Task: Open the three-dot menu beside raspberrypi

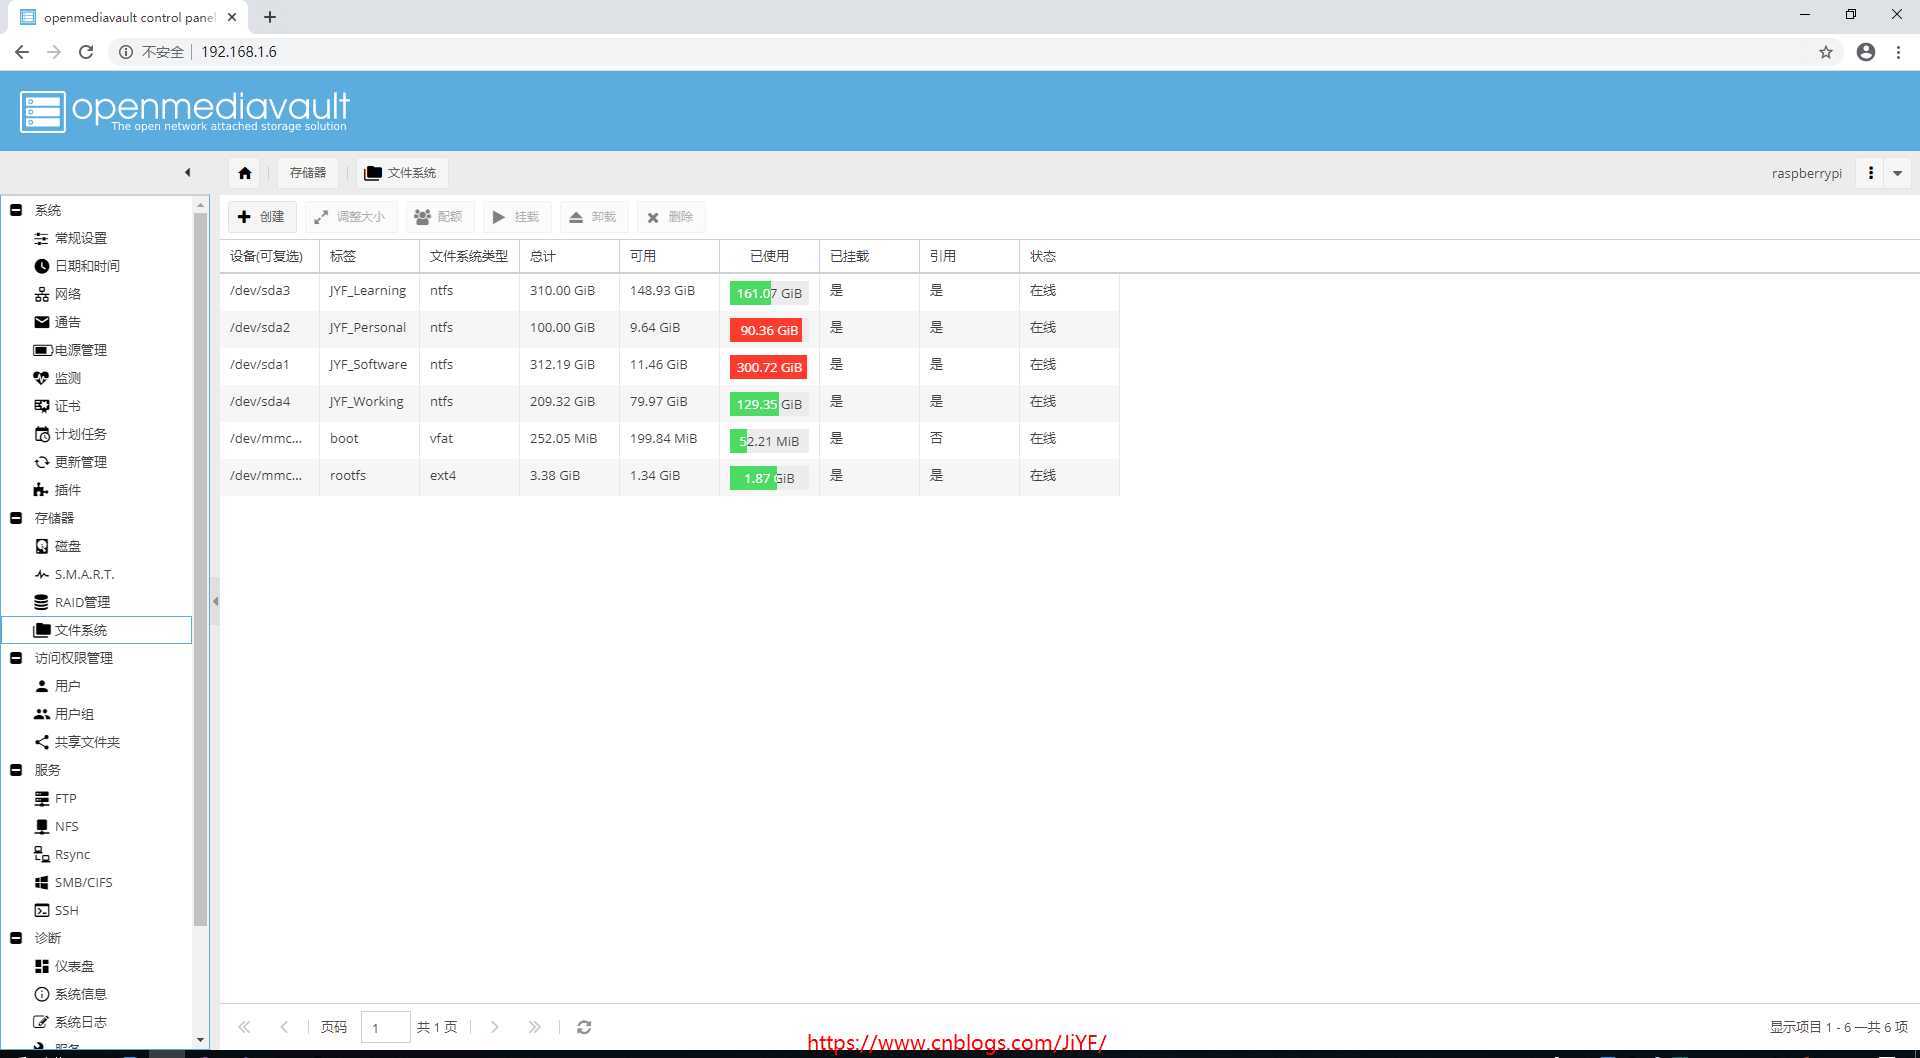Action: pos(1870,173)
